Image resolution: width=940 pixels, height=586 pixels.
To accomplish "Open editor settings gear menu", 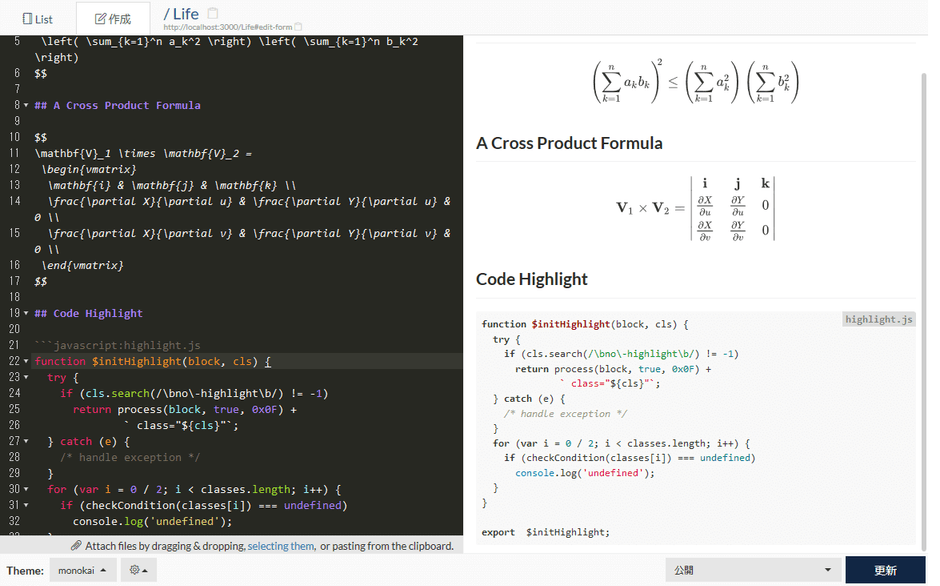I will 138,570.
